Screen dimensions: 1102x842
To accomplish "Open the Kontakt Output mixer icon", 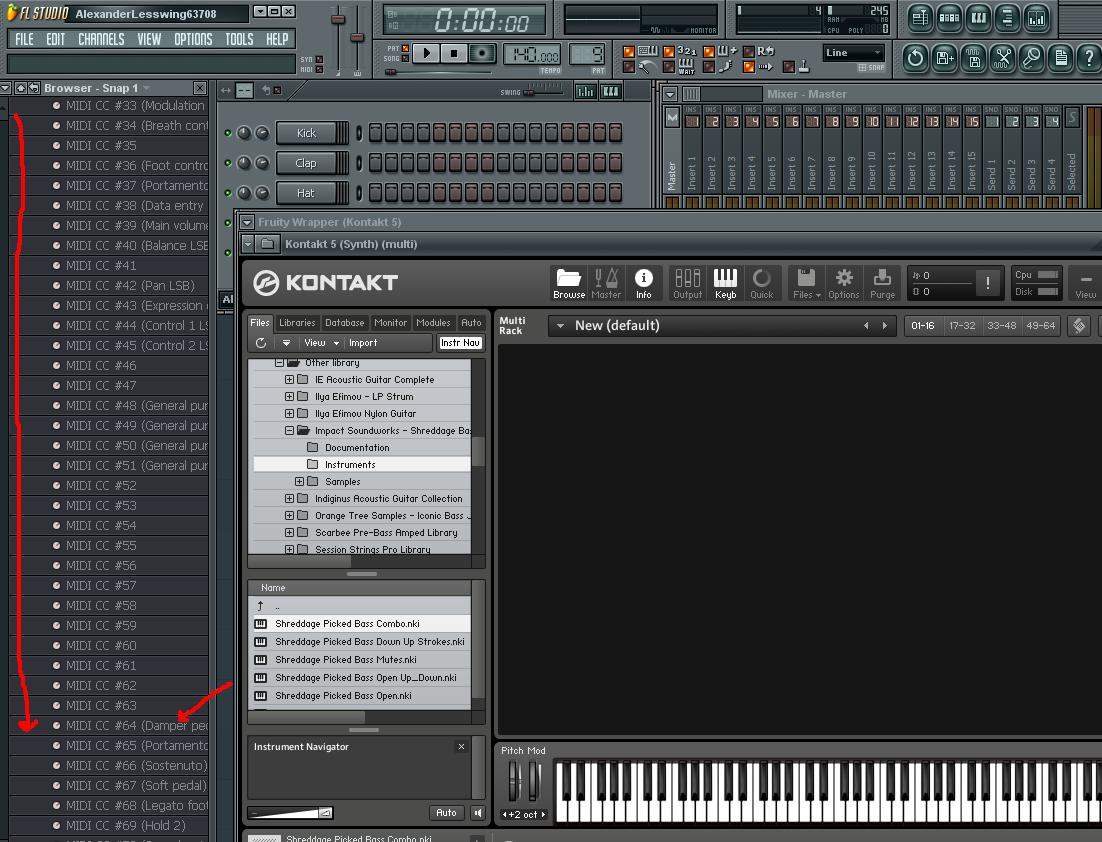I will coord(687,283).
